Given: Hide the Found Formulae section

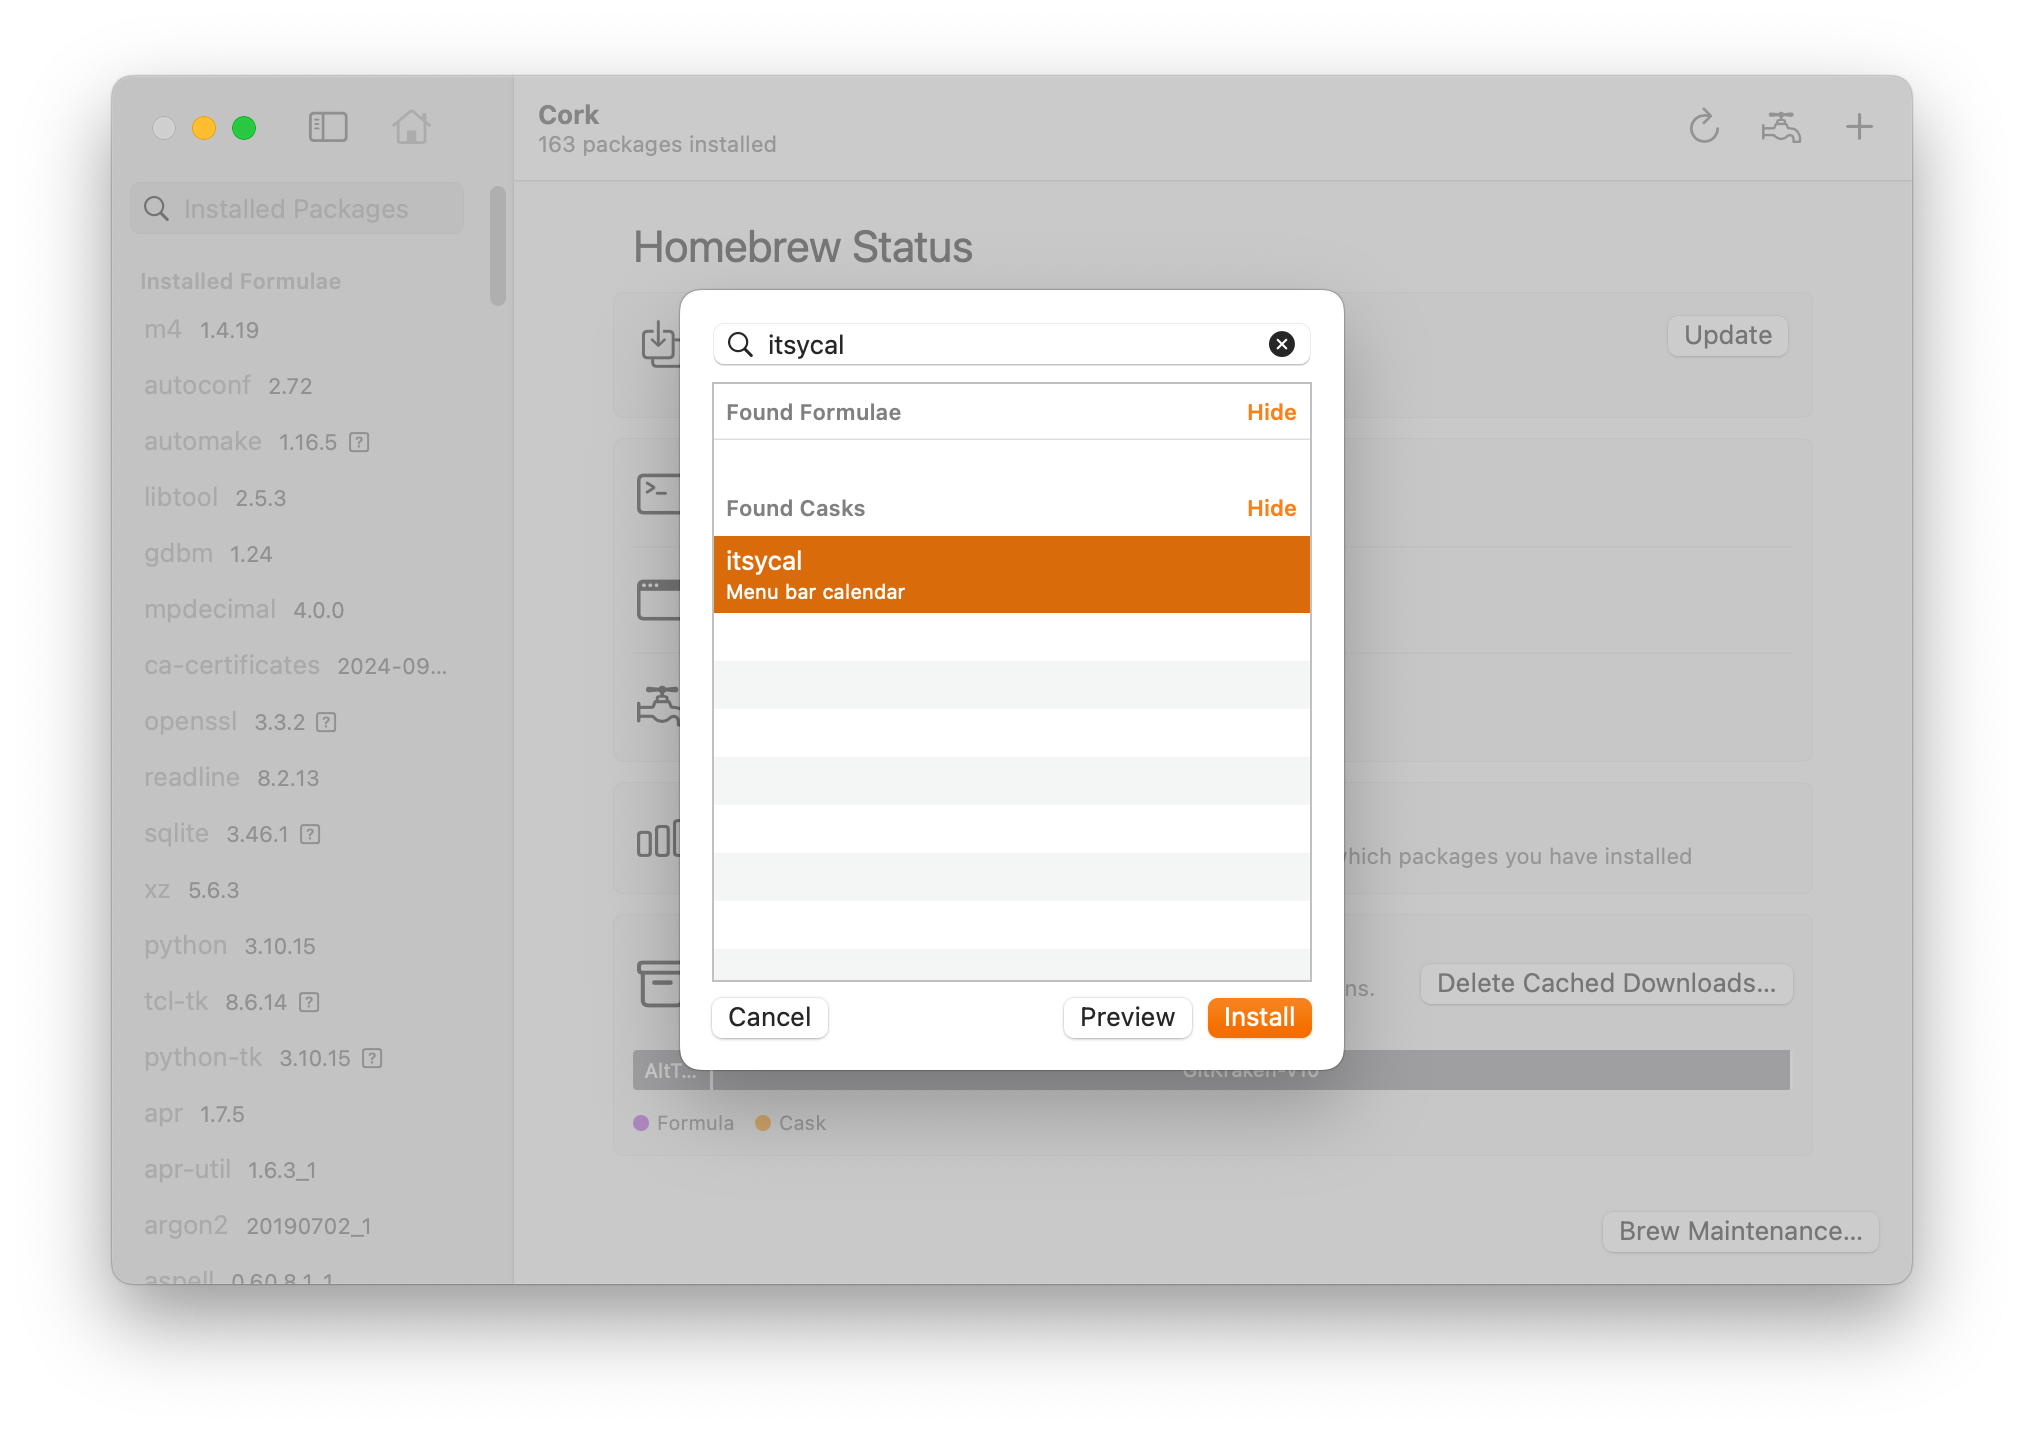Looking at the screenshot, I should [1271, 412].
